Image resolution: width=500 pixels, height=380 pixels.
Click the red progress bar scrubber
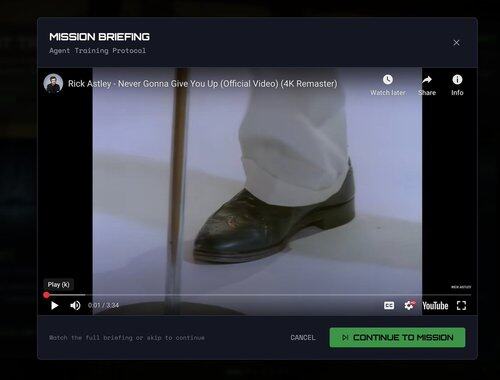pos(46,295)
